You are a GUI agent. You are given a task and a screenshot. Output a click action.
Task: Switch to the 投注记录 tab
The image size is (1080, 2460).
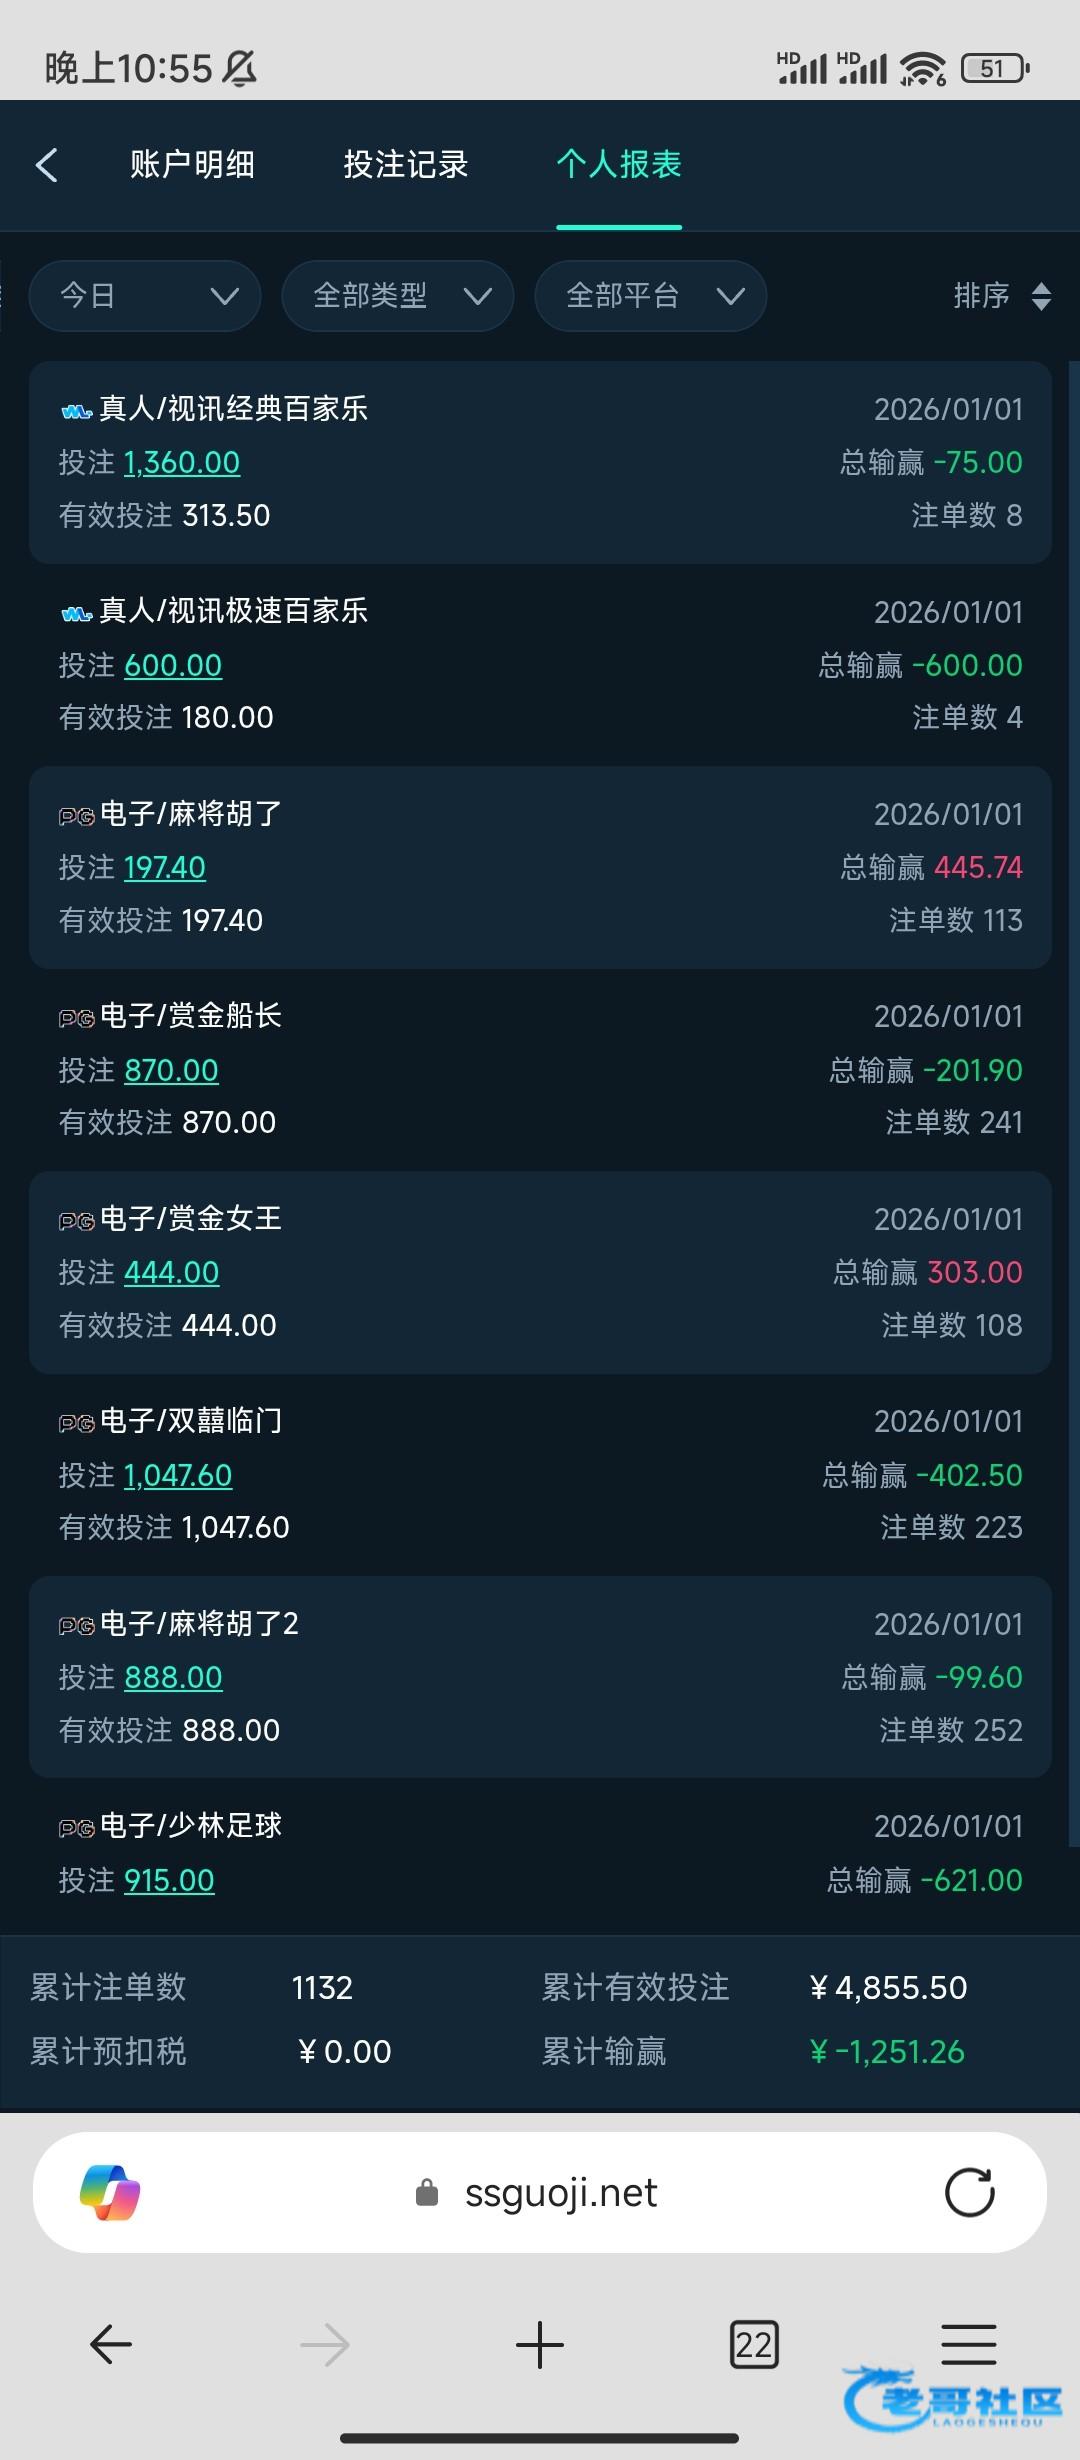[x=406, y=164]
